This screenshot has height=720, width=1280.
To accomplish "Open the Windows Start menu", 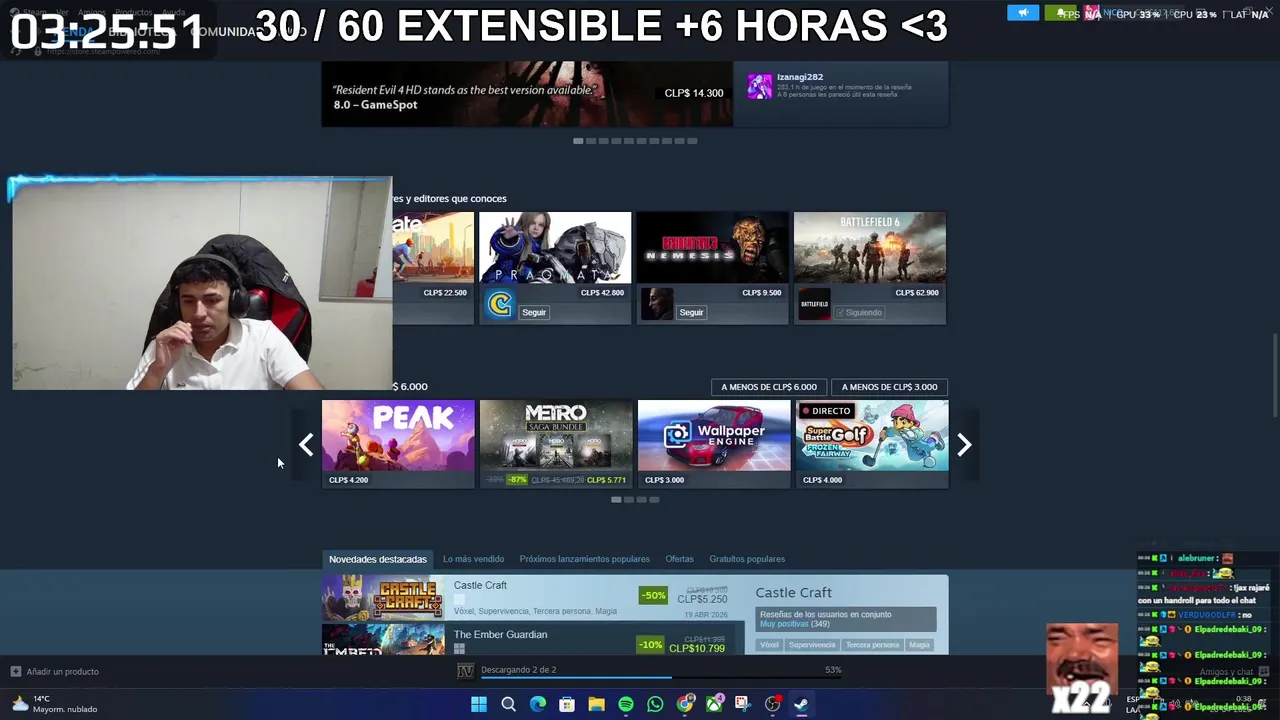I will (x=479, y=704).
